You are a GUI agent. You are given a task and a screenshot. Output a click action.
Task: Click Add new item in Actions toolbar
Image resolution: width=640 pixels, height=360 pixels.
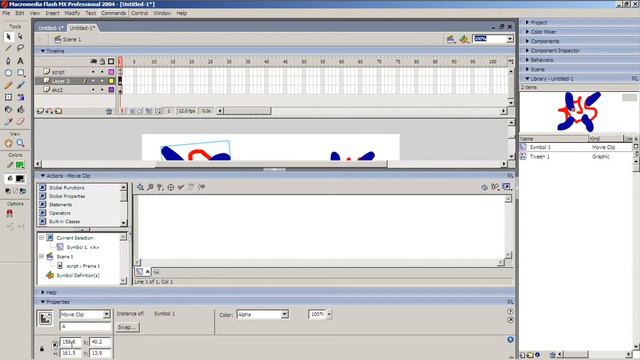click(x=140, y=187)
